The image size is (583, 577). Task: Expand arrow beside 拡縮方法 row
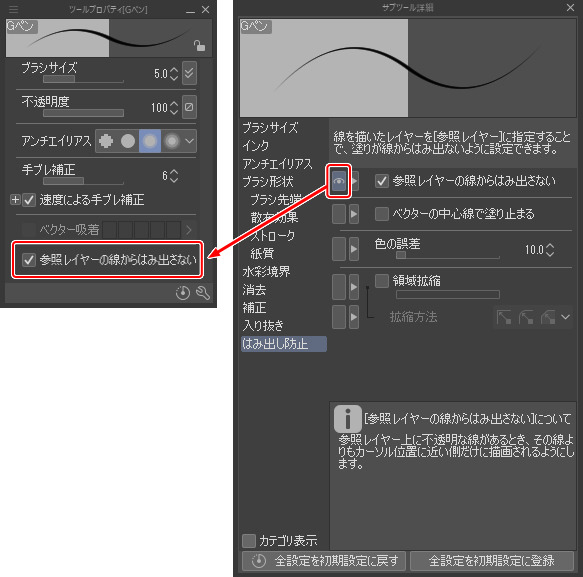(x=354, y=317)
